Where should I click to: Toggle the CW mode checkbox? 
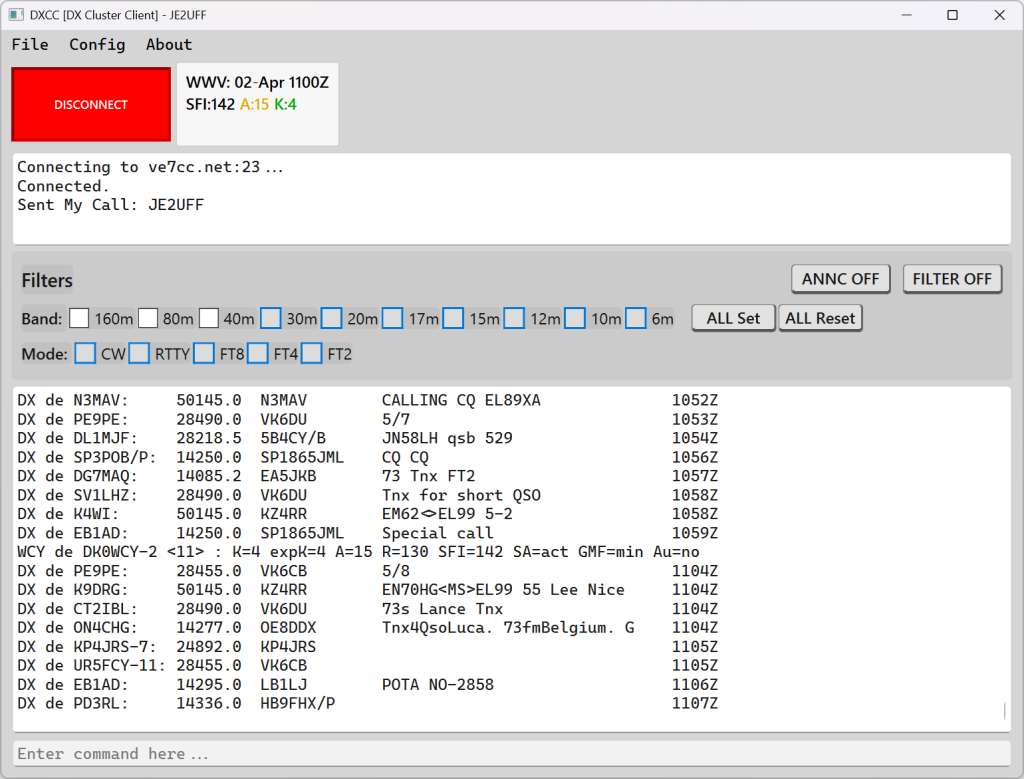(x=85, y=353)
